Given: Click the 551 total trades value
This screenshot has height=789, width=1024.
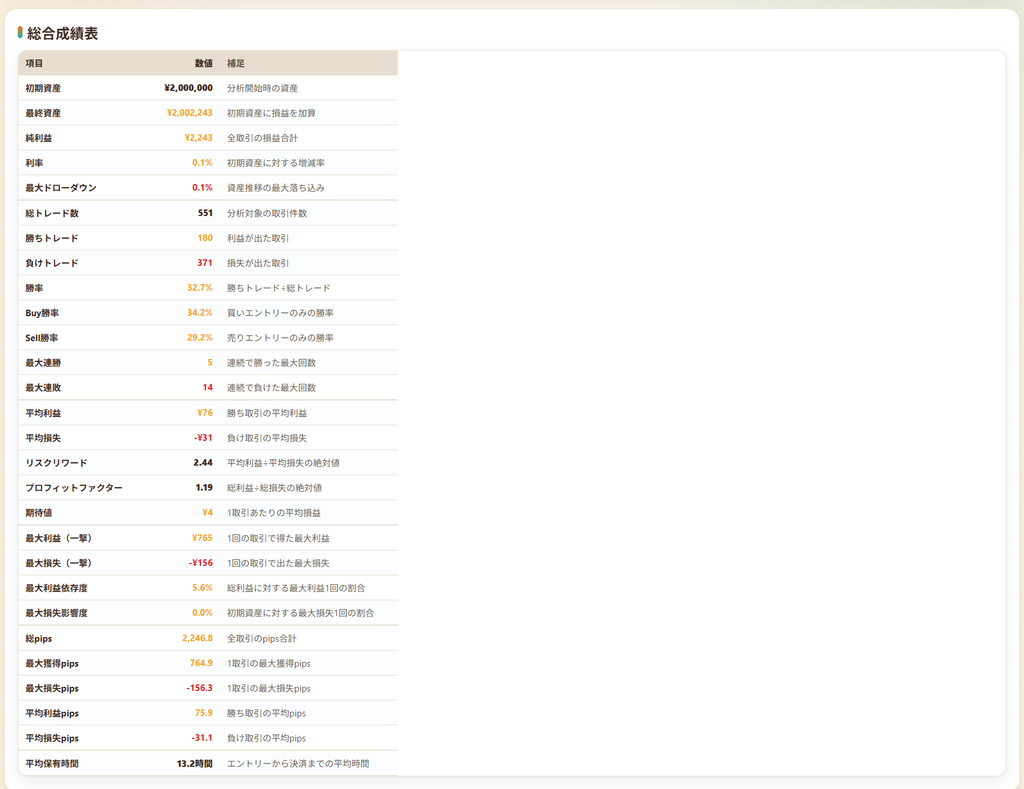Looking at the screenshot, I should tap(205, 213).
